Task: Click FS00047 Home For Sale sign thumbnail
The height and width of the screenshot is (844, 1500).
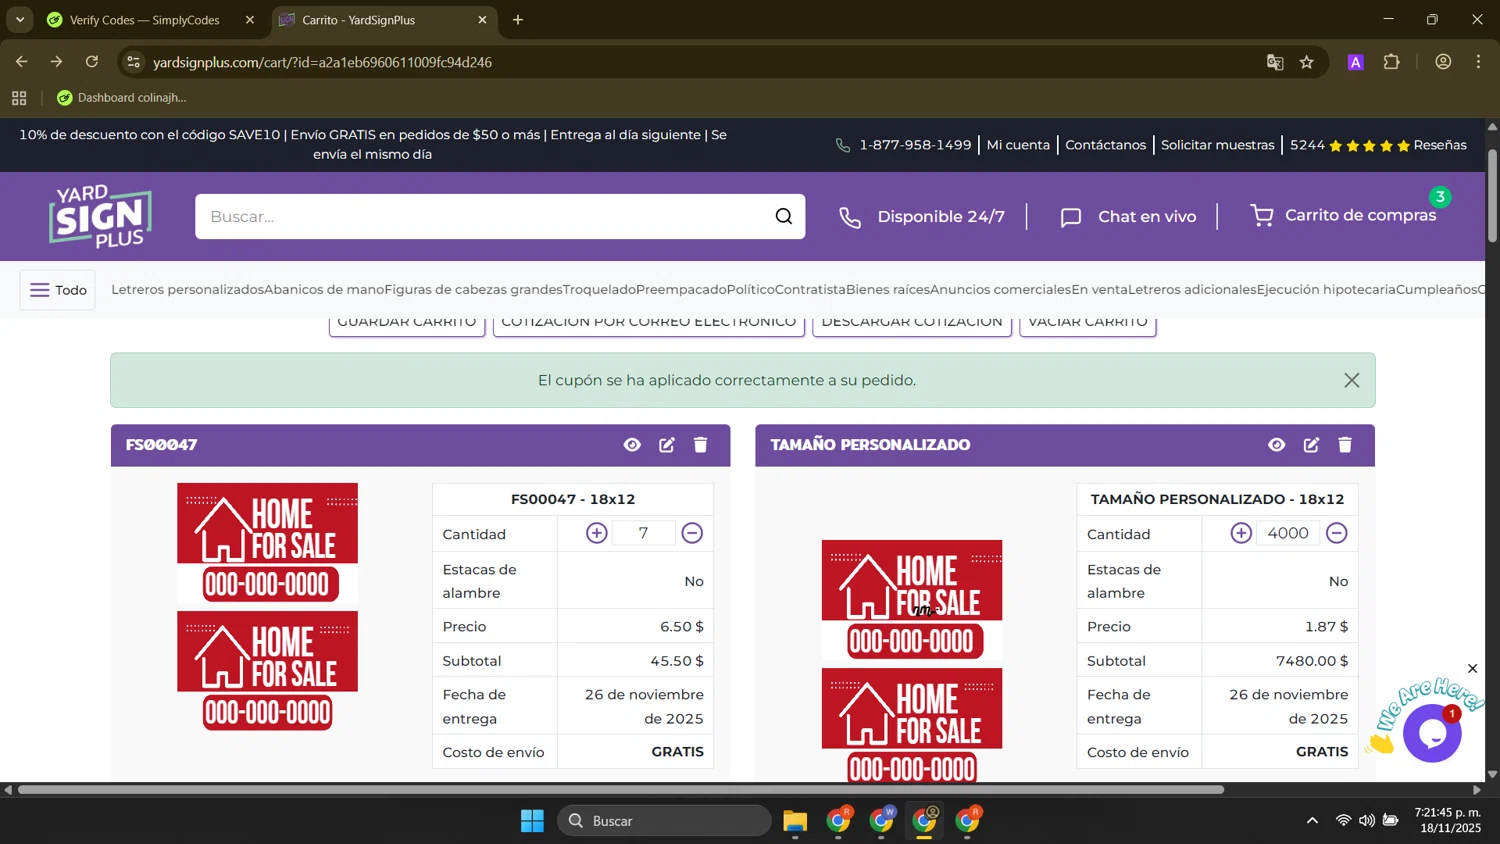Action: pos(267,607)
